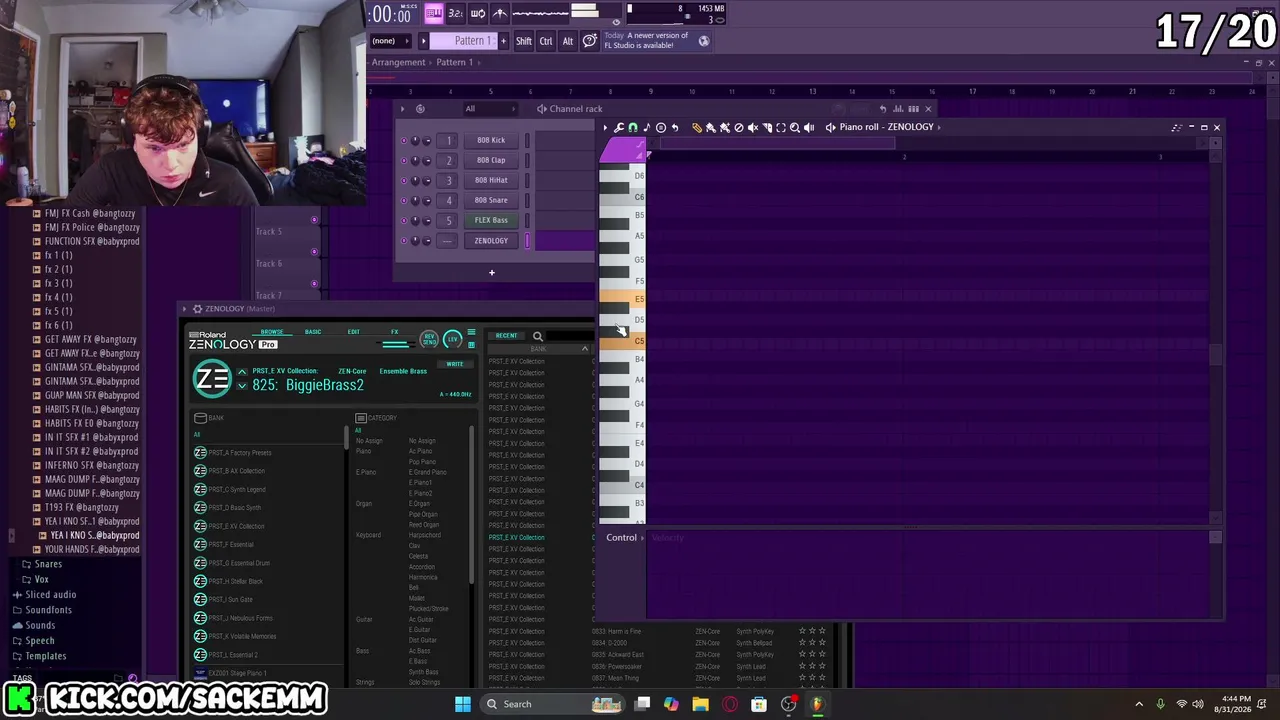Select the 808 Kick channel button
1280x720 pixels.
[491, 141]
